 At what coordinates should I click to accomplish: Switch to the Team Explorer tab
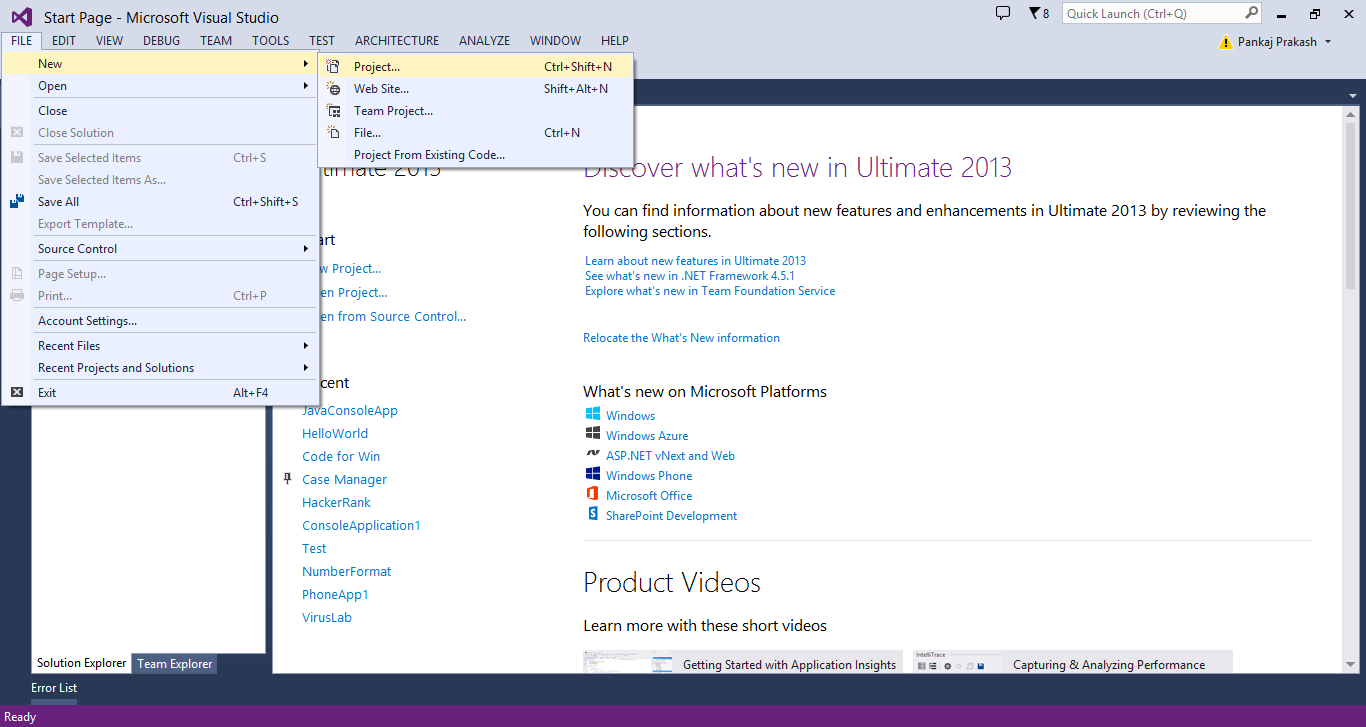pyautogui.click(x=174, y=663)
